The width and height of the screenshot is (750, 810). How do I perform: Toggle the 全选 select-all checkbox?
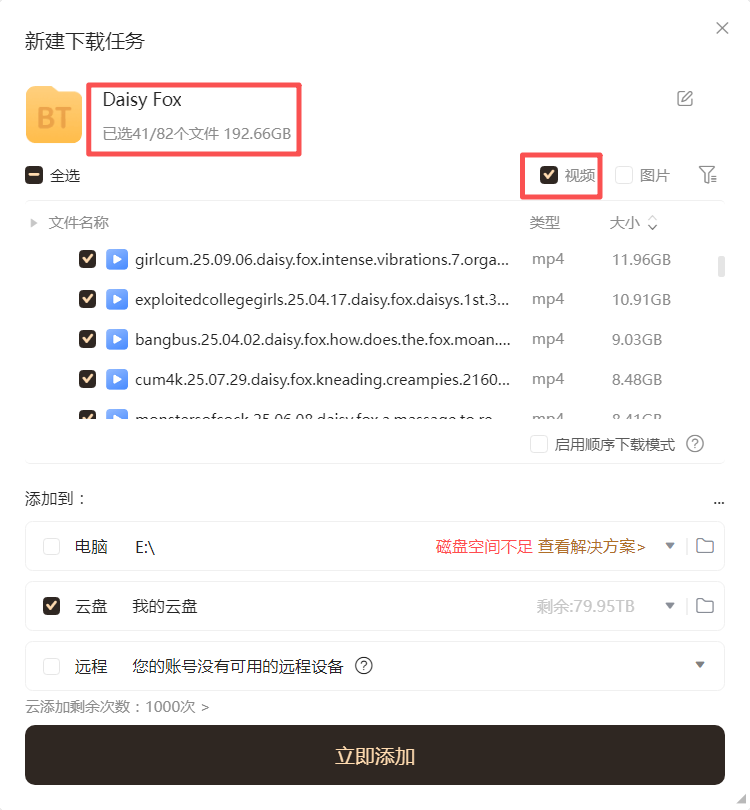(34, 175)
